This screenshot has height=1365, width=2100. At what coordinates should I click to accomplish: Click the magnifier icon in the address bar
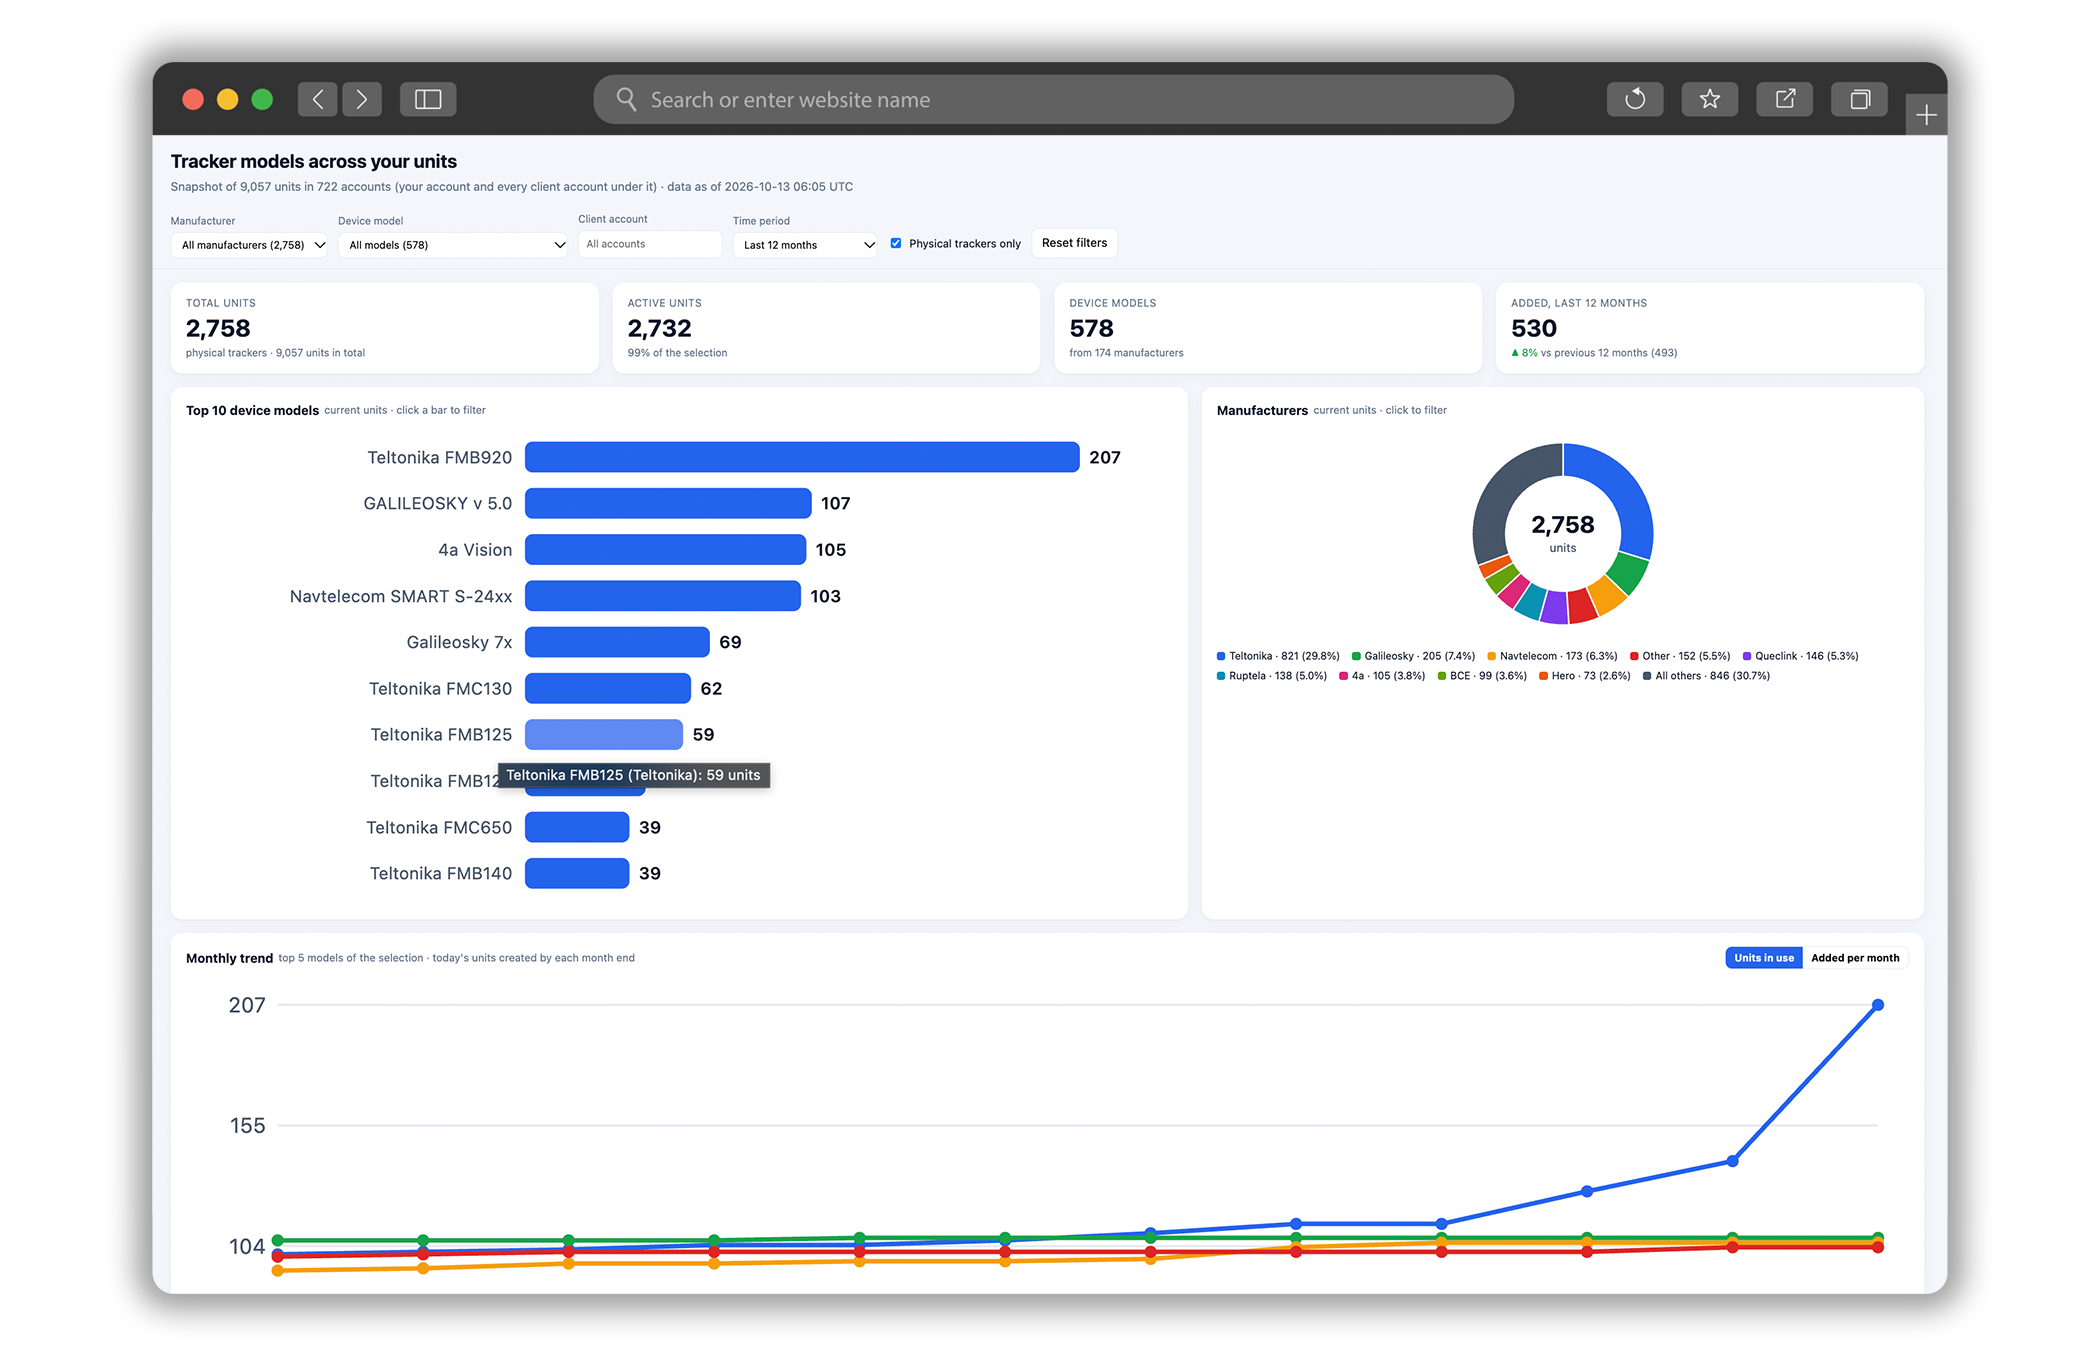[626, 99]
